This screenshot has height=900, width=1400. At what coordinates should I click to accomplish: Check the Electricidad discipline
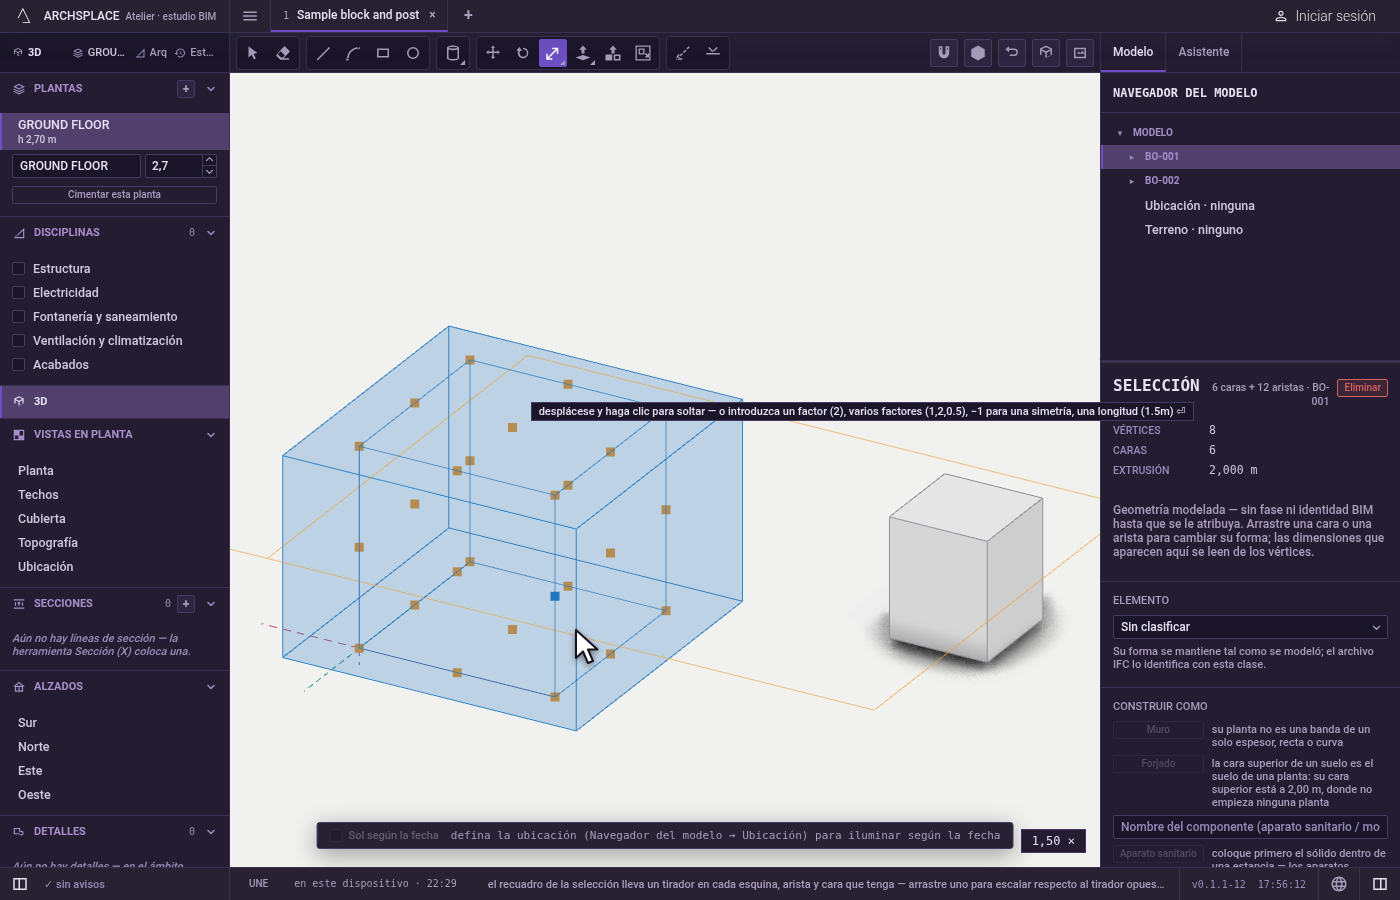[x=18, y=293]
